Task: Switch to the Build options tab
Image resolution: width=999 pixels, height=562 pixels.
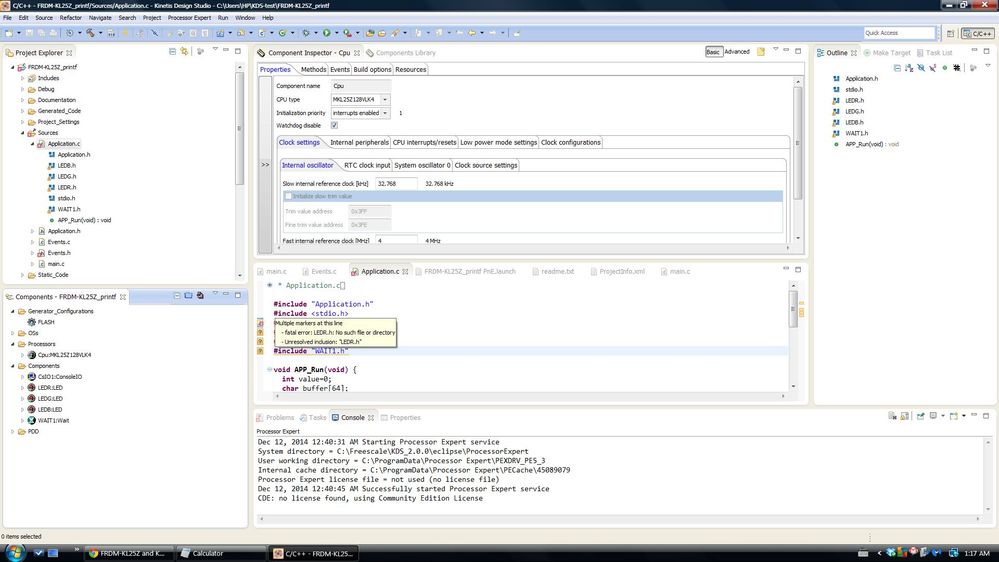Action: (x=371, y=69)
